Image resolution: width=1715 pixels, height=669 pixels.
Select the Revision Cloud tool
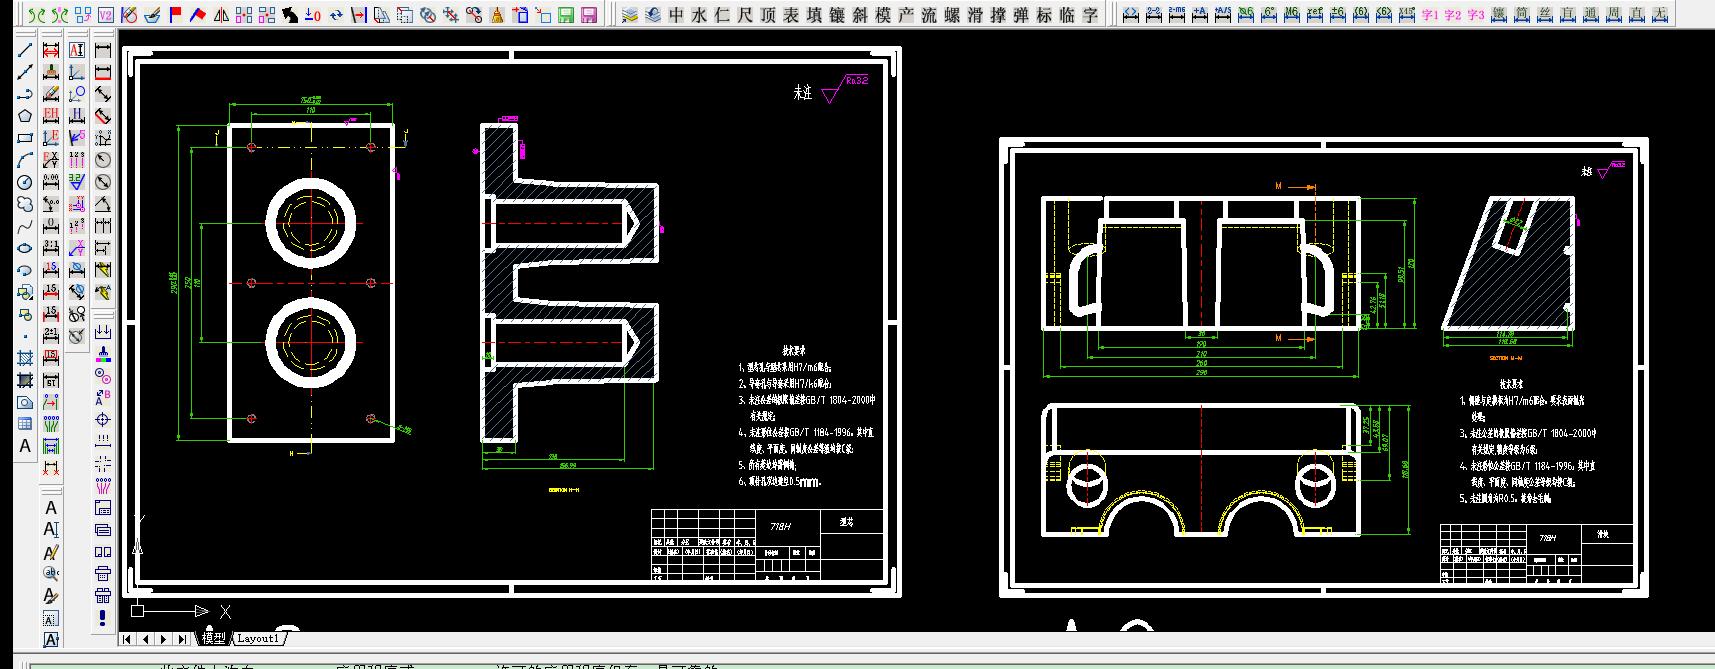pyautogui.click(x=25, y=204)
